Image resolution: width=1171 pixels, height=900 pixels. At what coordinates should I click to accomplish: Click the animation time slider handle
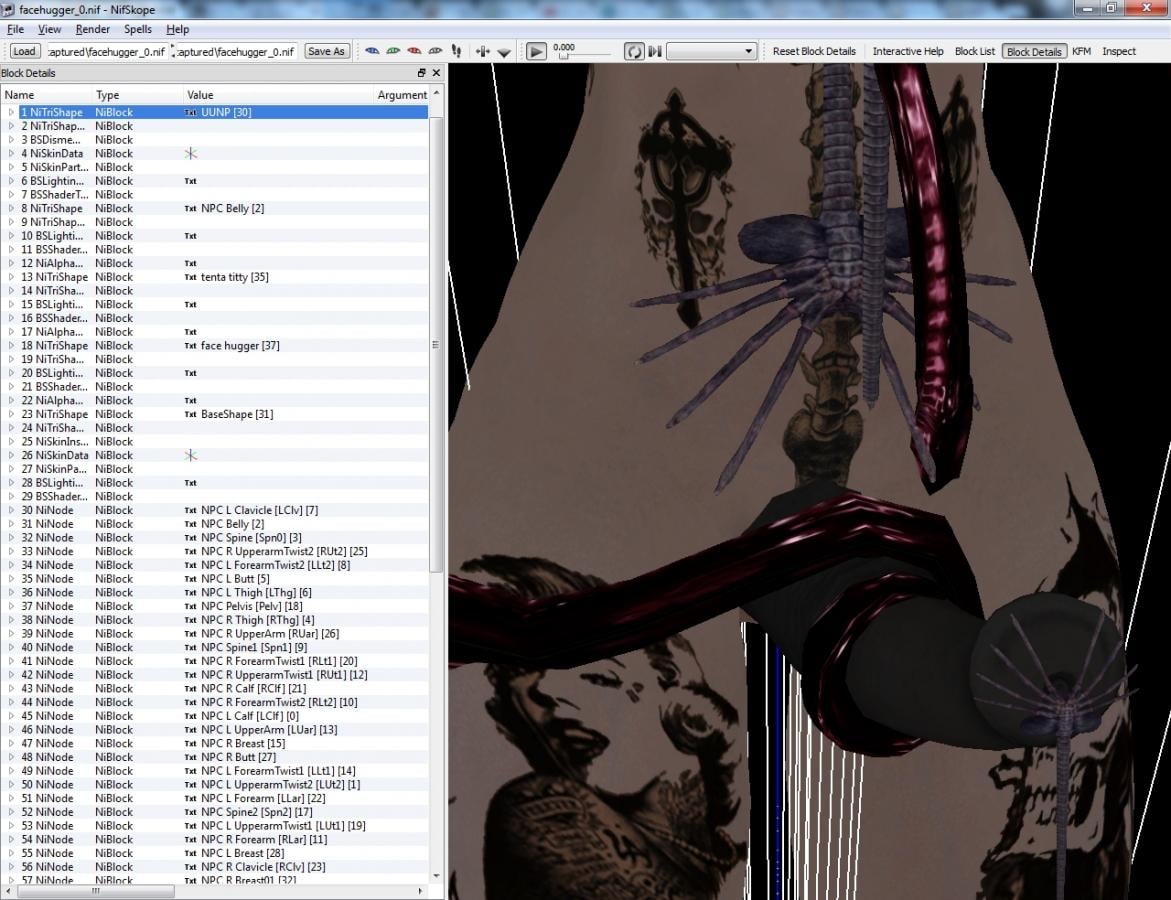click(563, 55)
